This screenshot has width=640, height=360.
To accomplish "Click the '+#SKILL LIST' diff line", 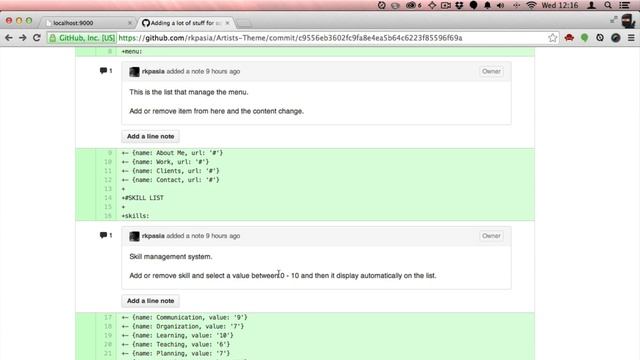I will [142, 198].
